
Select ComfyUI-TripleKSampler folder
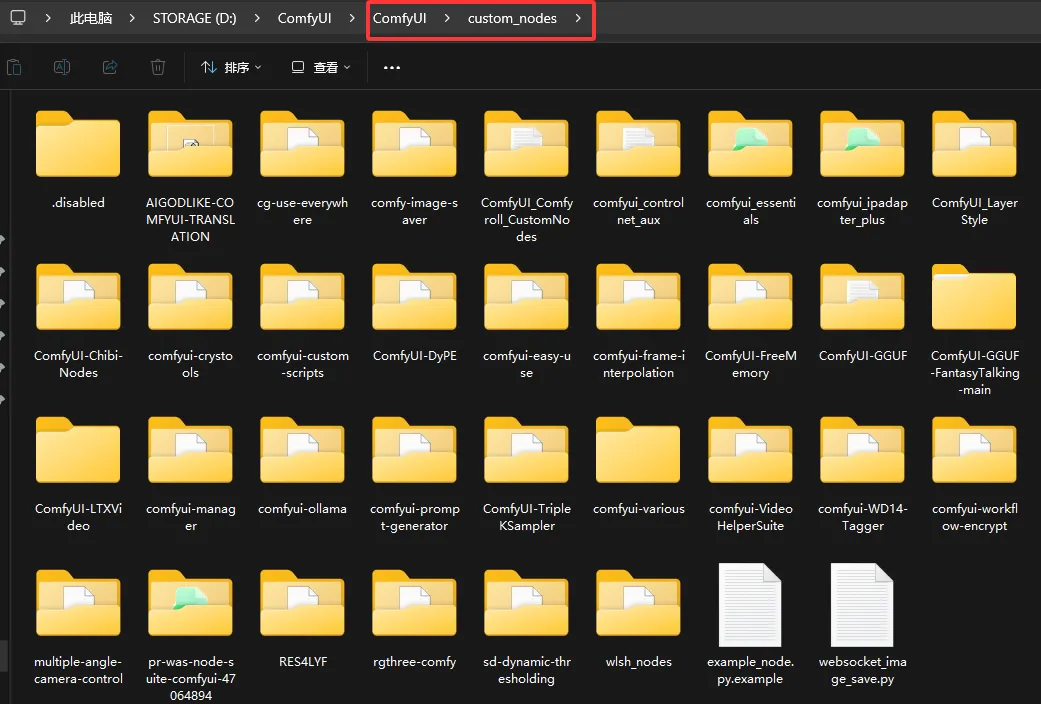tap(526, 474)
